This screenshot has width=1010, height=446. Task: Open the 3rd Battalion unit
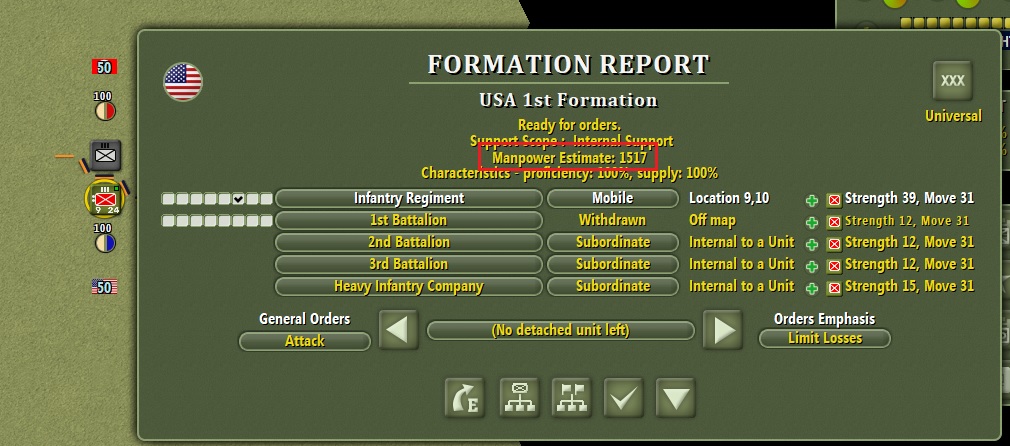(408, 264)
